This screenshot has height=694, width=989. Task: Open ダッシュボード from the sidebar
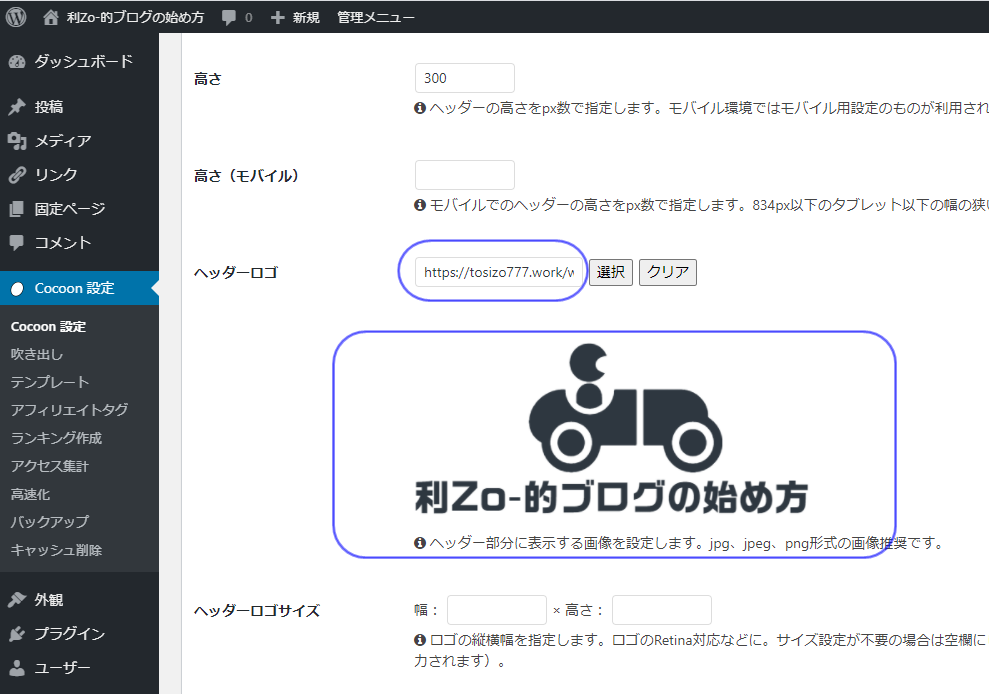[x=82, y=61]
